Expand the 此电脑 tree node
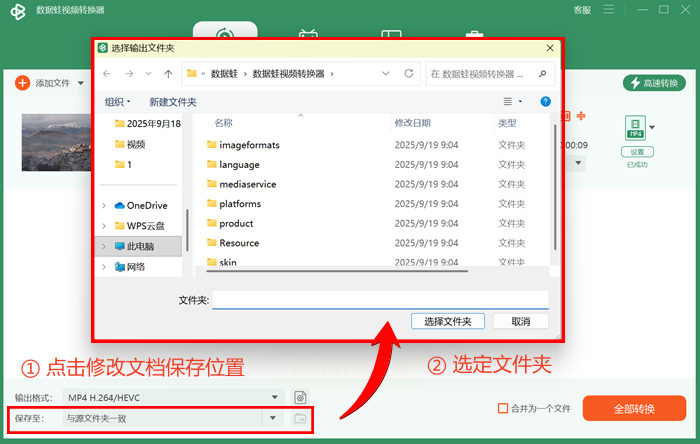This screenshot has width=700, height=444. coord(104,246)
